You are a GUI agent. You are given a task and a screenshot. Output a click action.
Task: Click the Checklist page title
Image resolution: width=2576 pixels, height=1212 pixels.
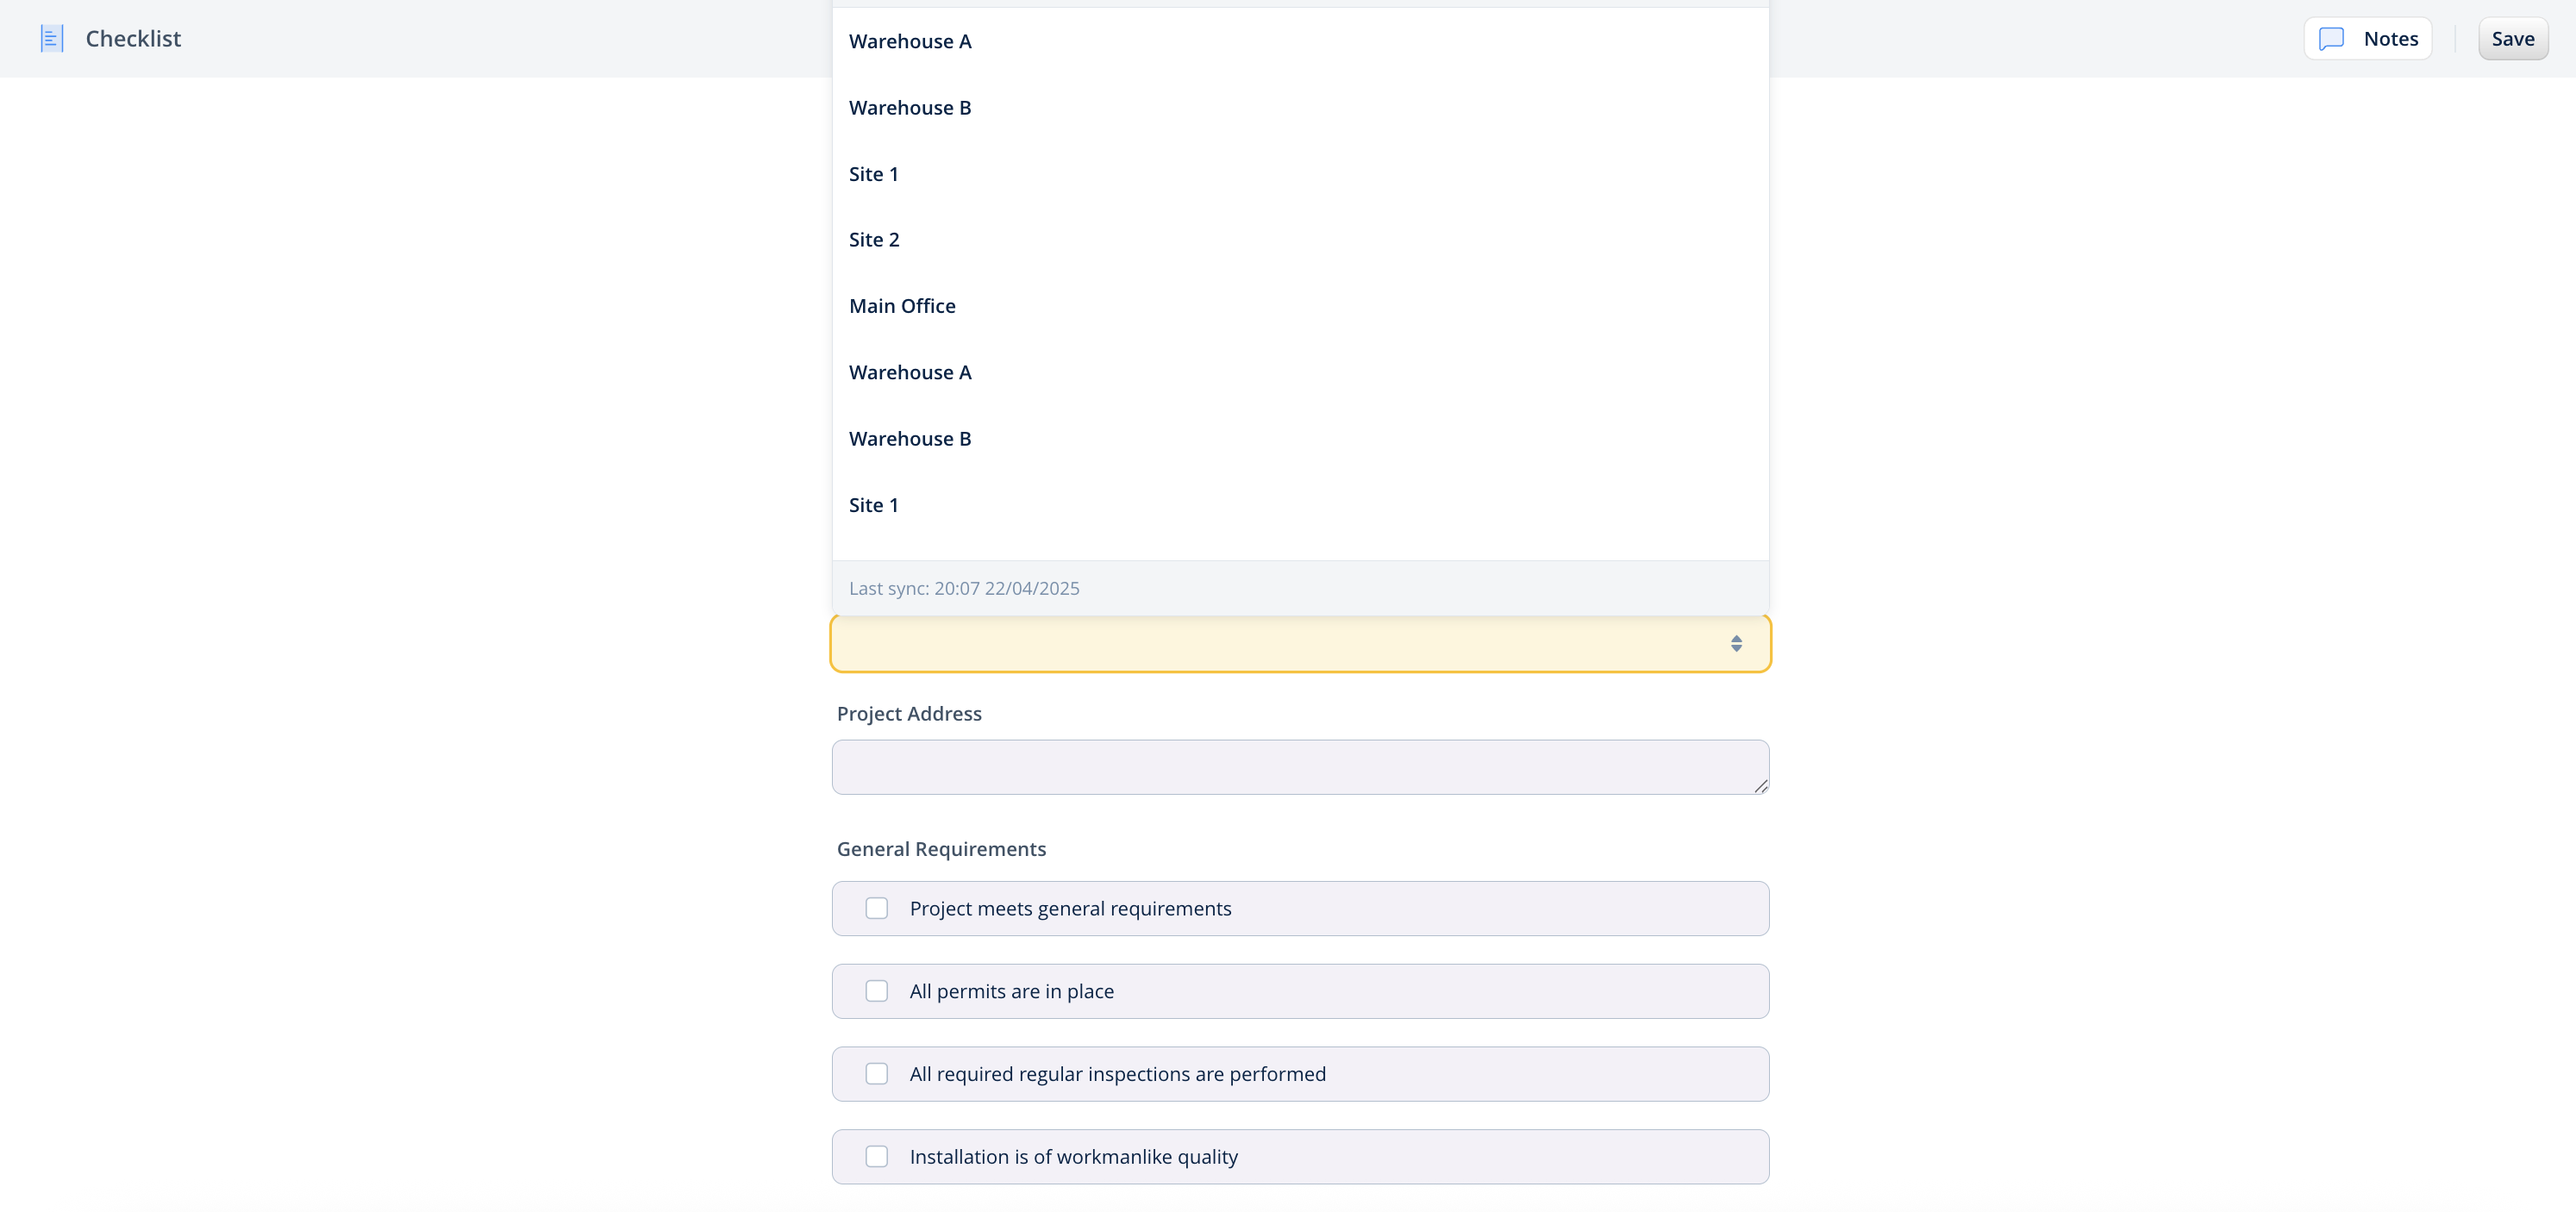click(x=133, y=39)
